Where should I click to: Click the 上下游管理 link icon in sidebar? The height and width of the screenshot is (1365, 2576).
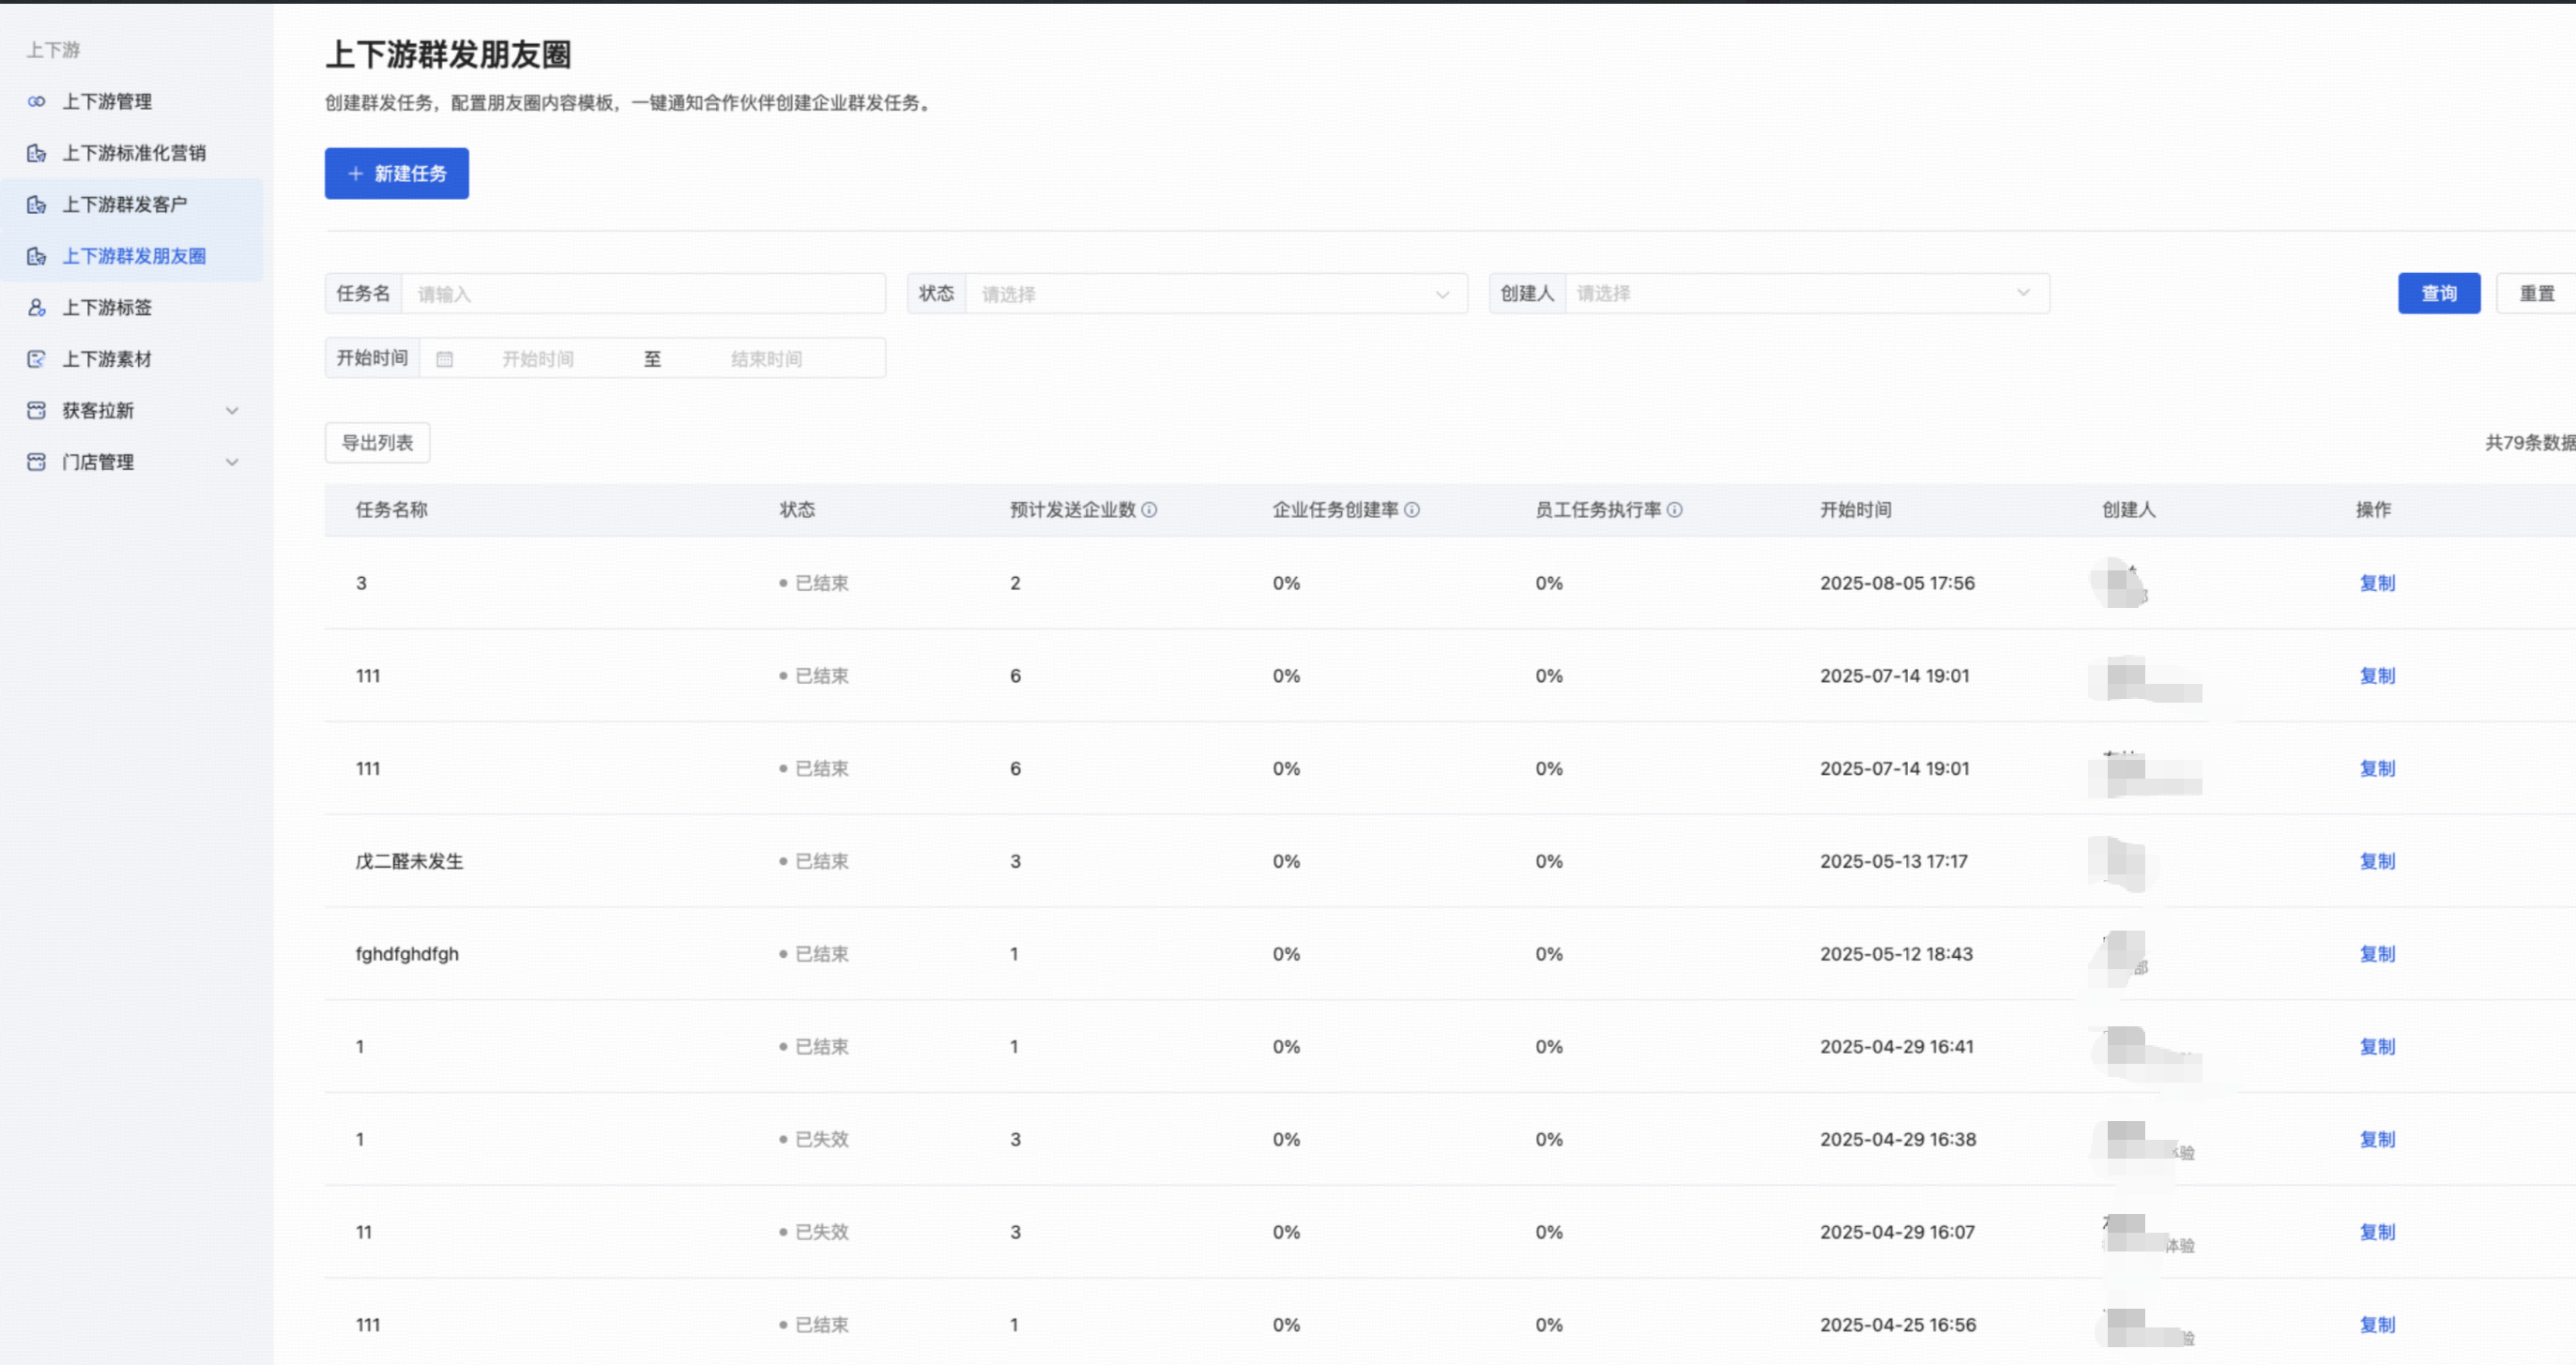pyautogui.click(x=36, y=101)
